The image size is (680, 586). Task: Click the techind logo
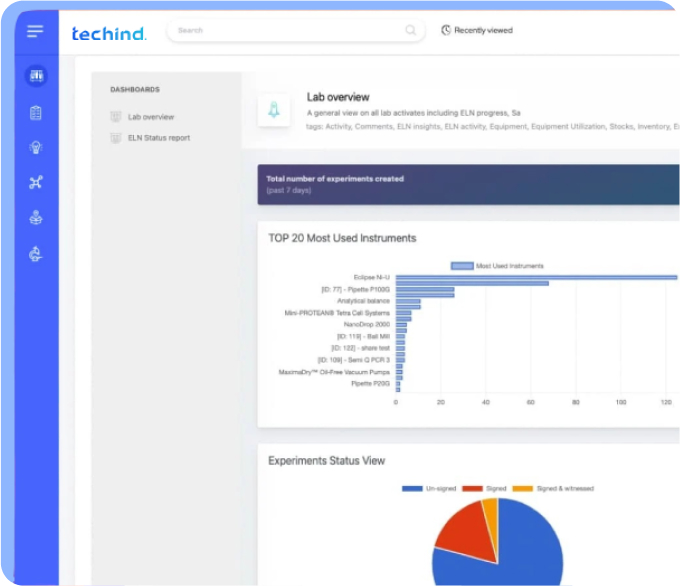[109, 33]
